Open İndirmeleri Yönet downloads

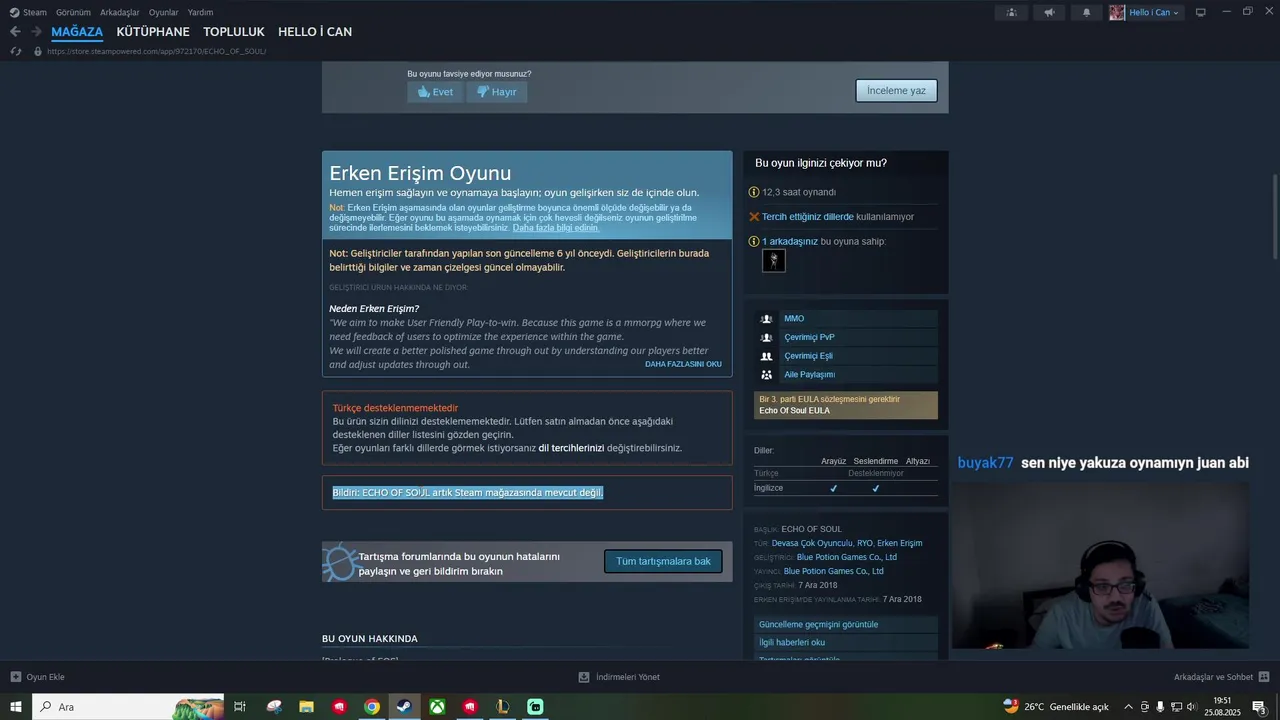tap(619, 677)
